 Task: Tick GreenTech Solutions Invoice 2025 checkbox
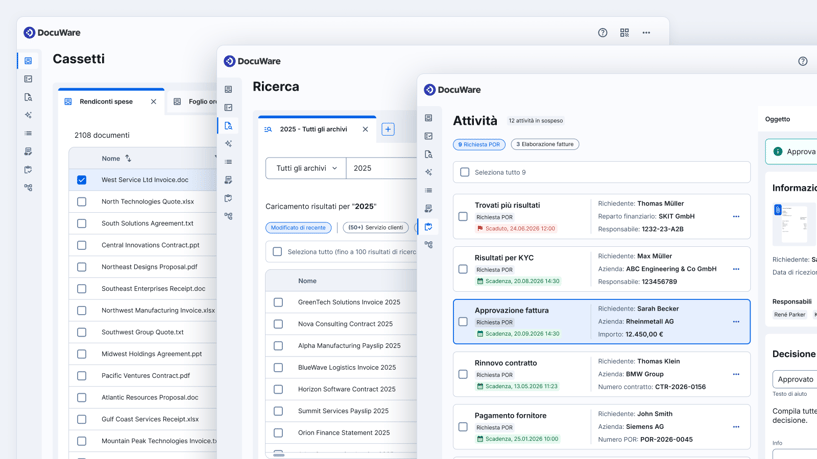point(278,302)
